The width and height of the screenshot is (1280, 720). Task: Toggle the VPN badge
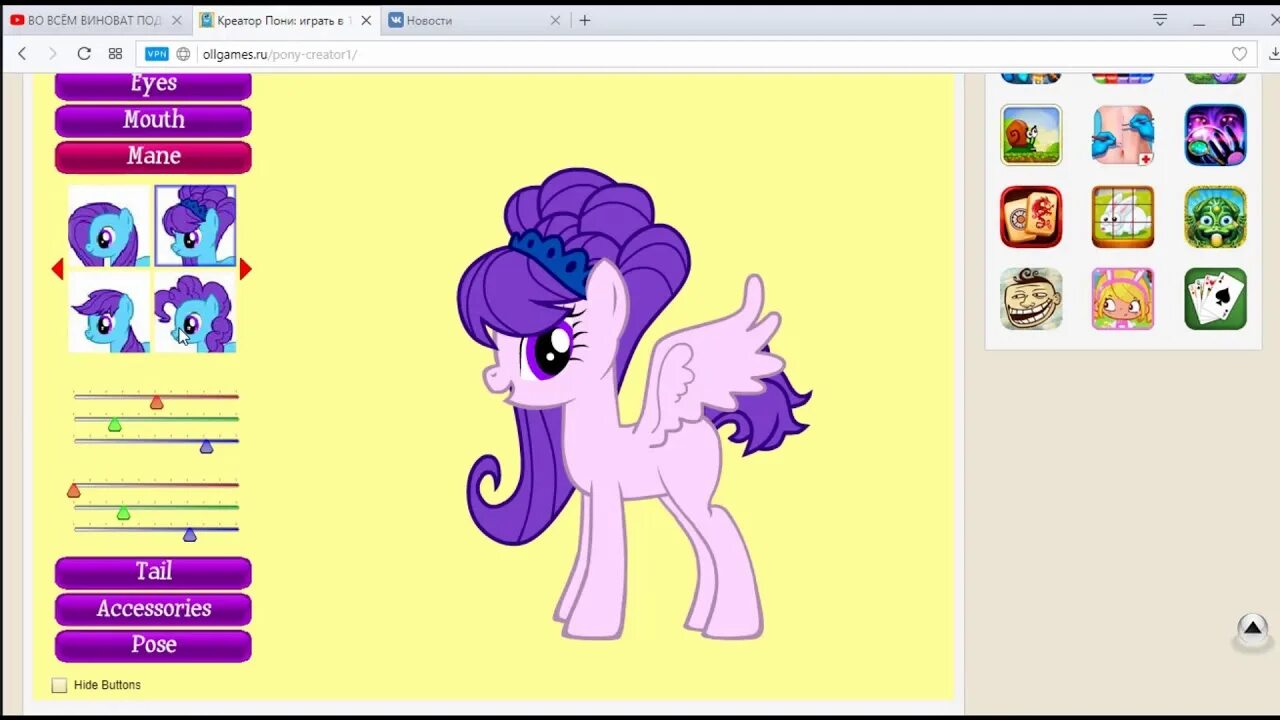(x=157, y=54)
